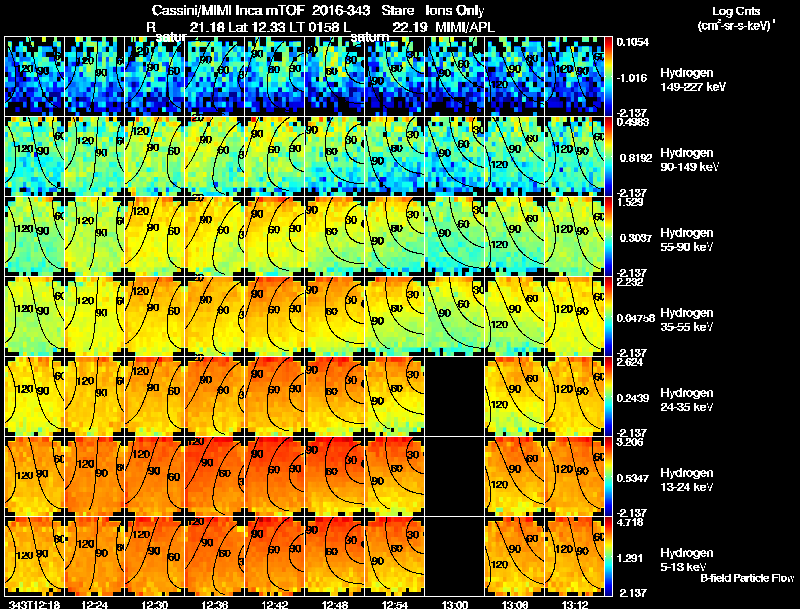Click the 0.04758 color scale value
Screen dimensions: 800x609
tap(636, 318)
